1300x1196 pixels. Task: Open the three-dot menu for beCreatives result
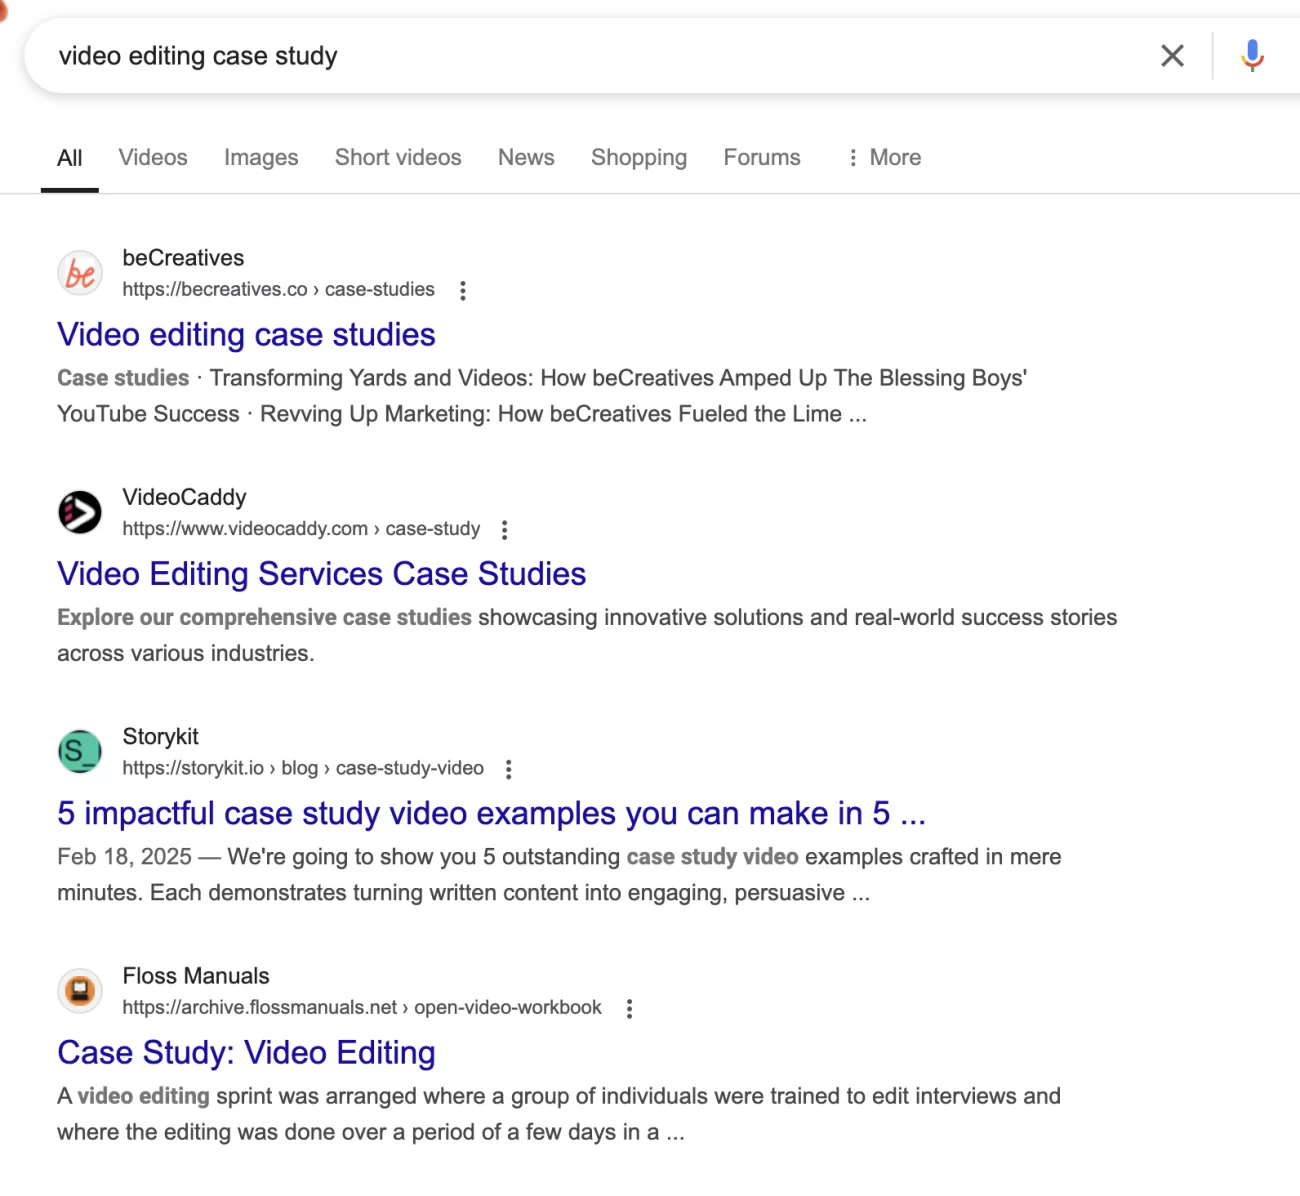pos(462,290)
